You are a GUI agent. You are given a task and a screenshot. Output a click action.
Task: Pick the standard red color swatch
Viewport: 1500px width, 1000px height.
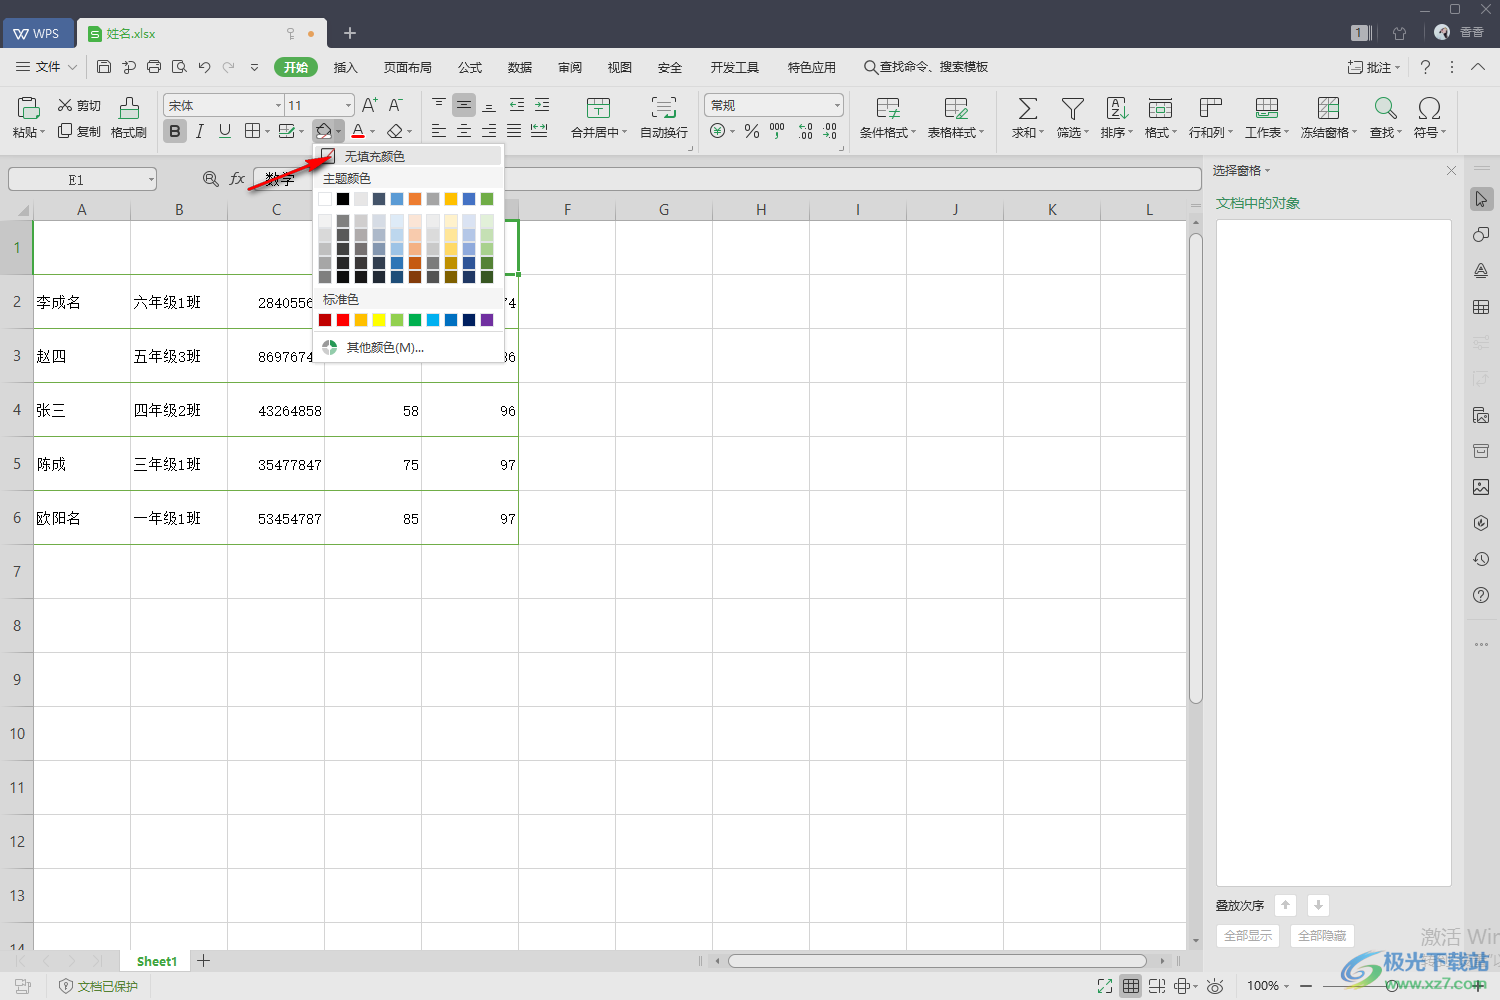pos(343,320)
